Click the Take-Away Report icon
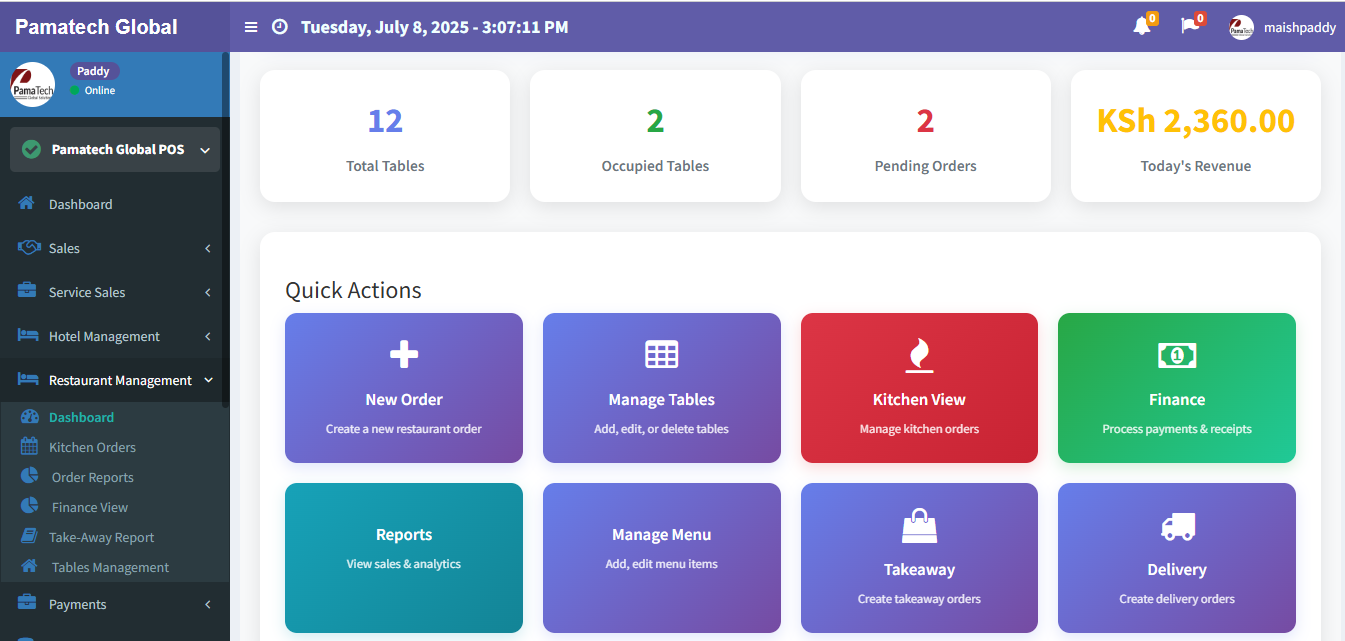The height and width of the screenshot is (641, 1345). (x=29, y=537)
